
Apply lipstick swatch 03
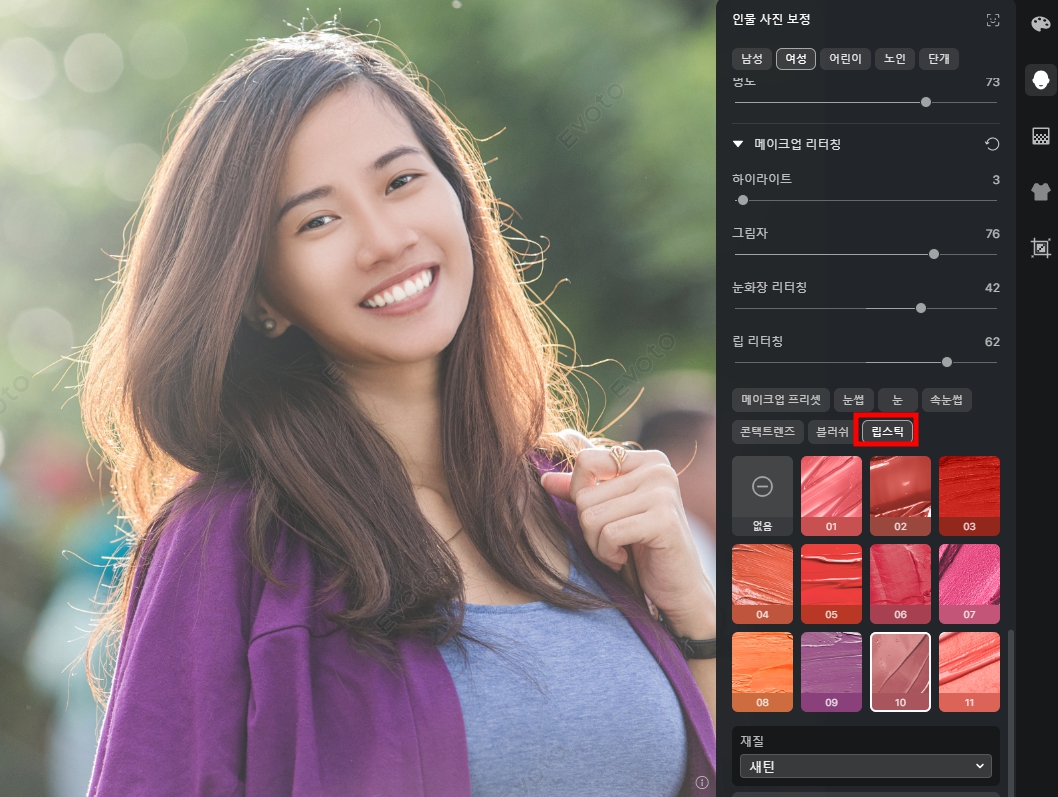(x=969, y=495)
